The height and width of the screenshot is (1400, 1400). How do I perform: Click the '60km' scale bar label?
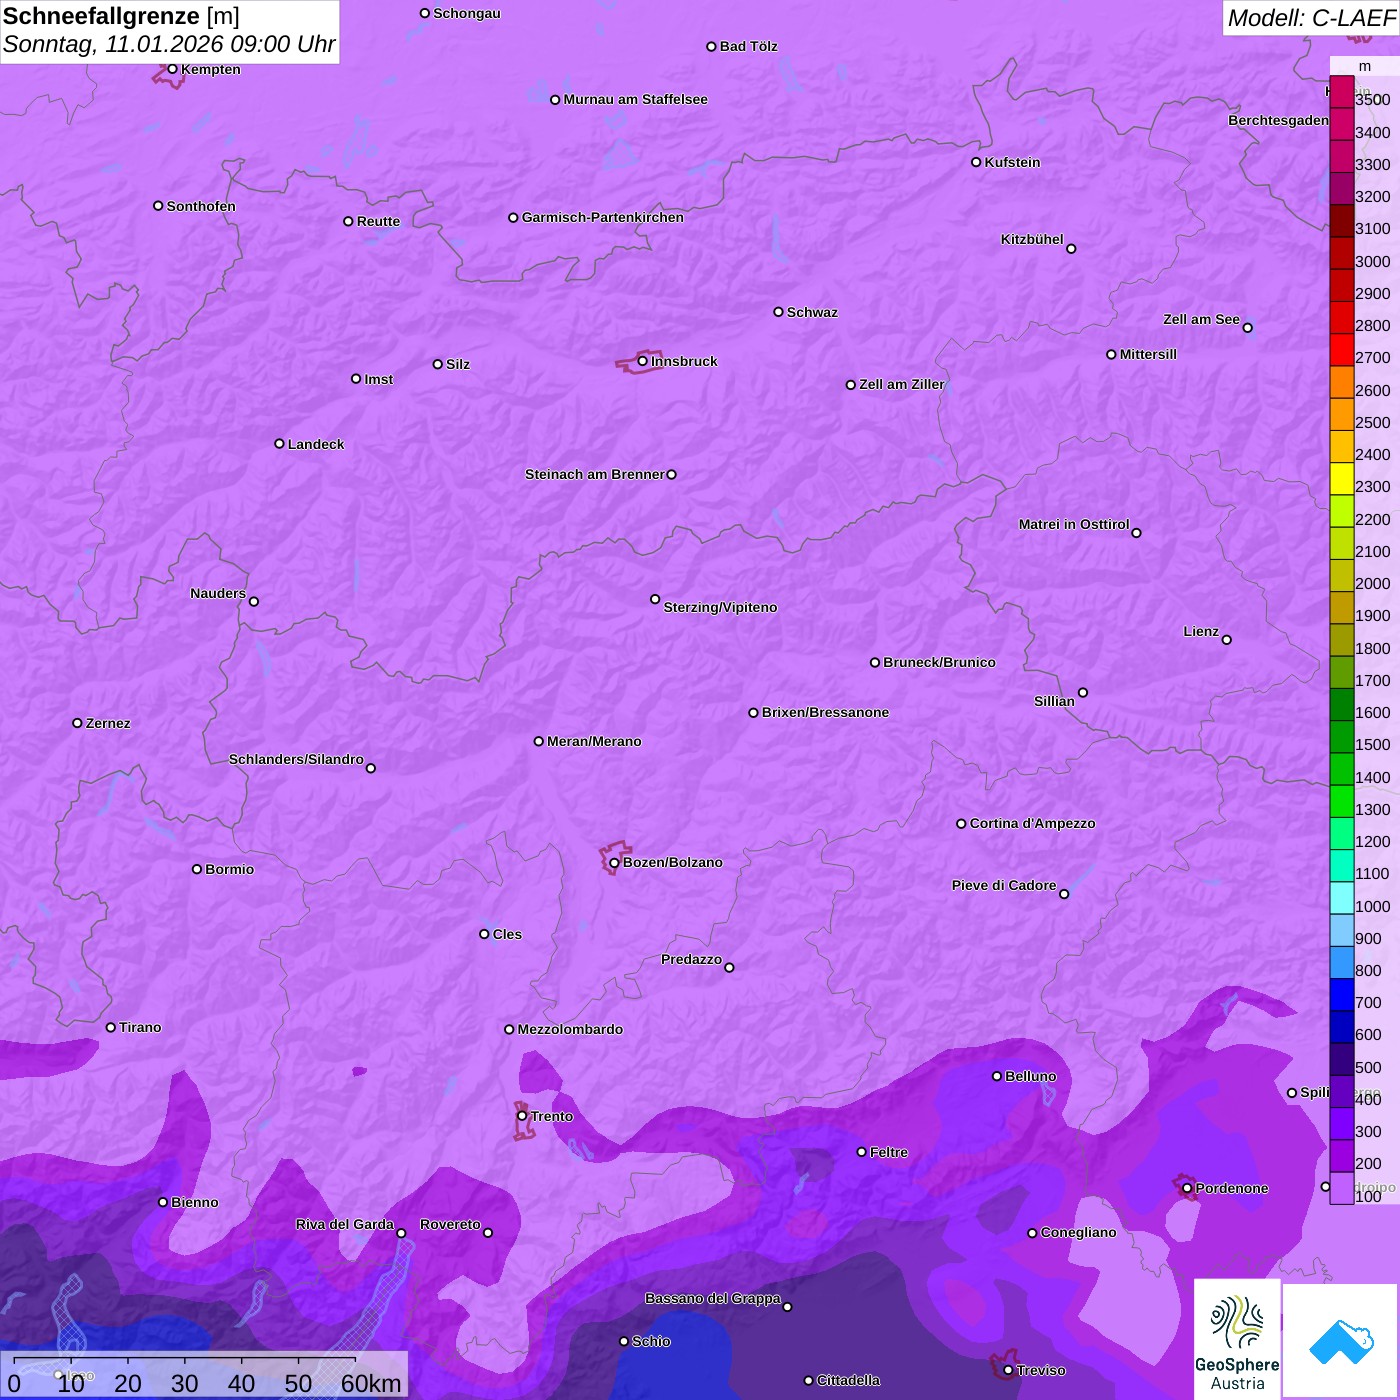tap(371, 1383)
